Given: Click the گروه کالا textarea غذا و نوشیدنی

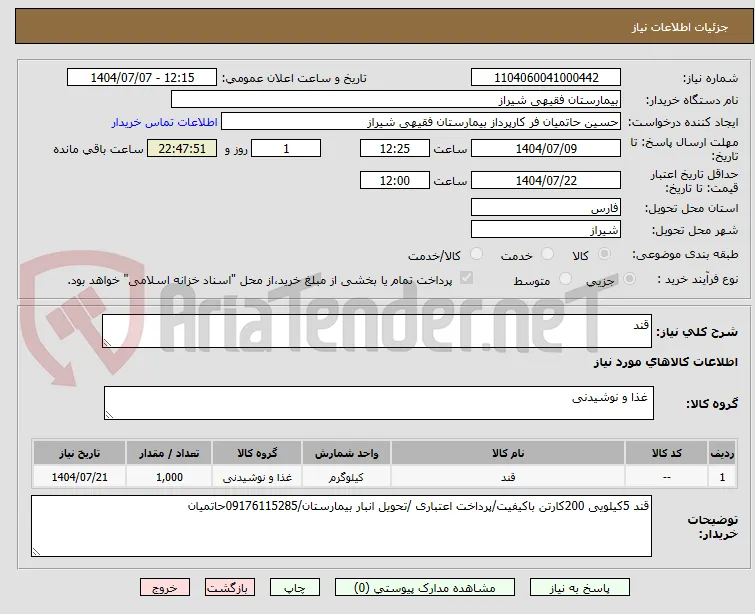Looking at the screenshot, I should coord(378,403).
